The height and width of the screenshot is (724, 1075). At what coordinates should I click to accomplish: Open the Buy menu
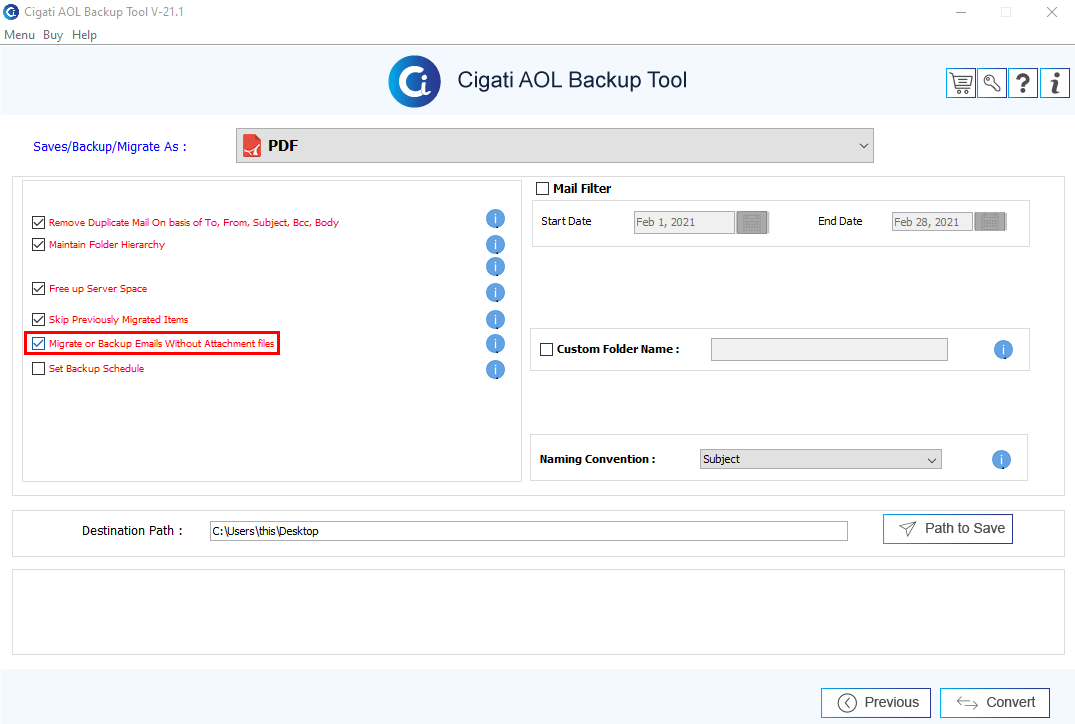point(53,35)
